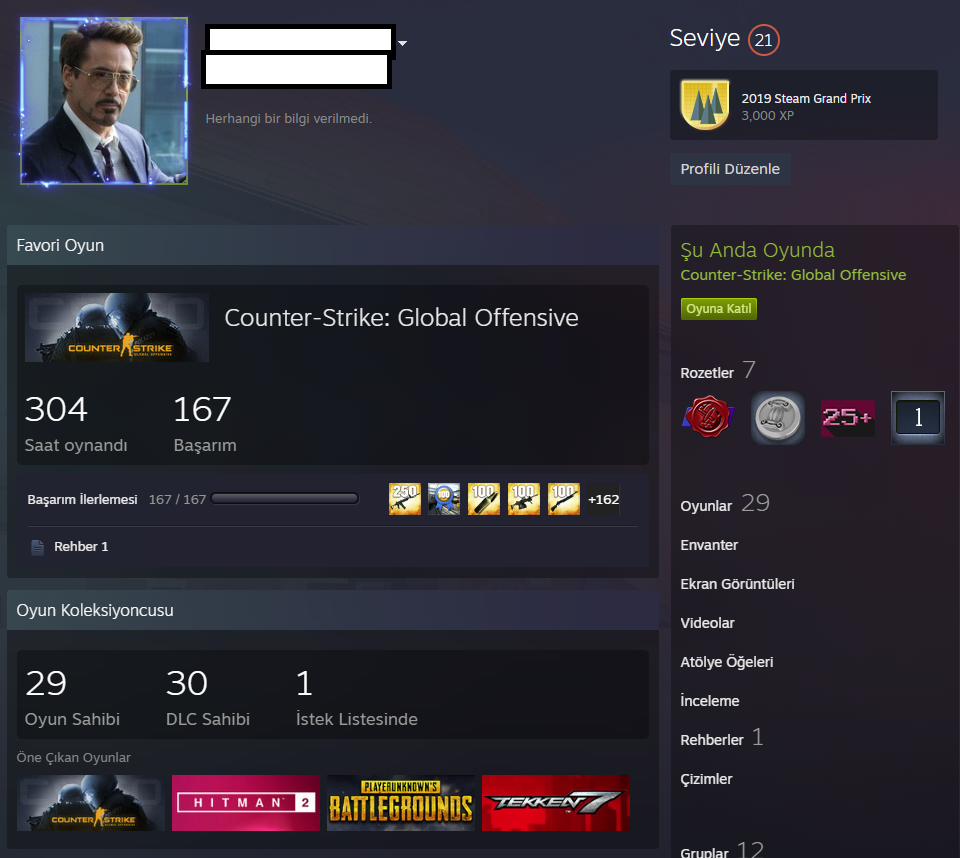This screenshot has width=960, height=858.
Task: Click the Oyuna Katıl button
Action: coord(718,309)
